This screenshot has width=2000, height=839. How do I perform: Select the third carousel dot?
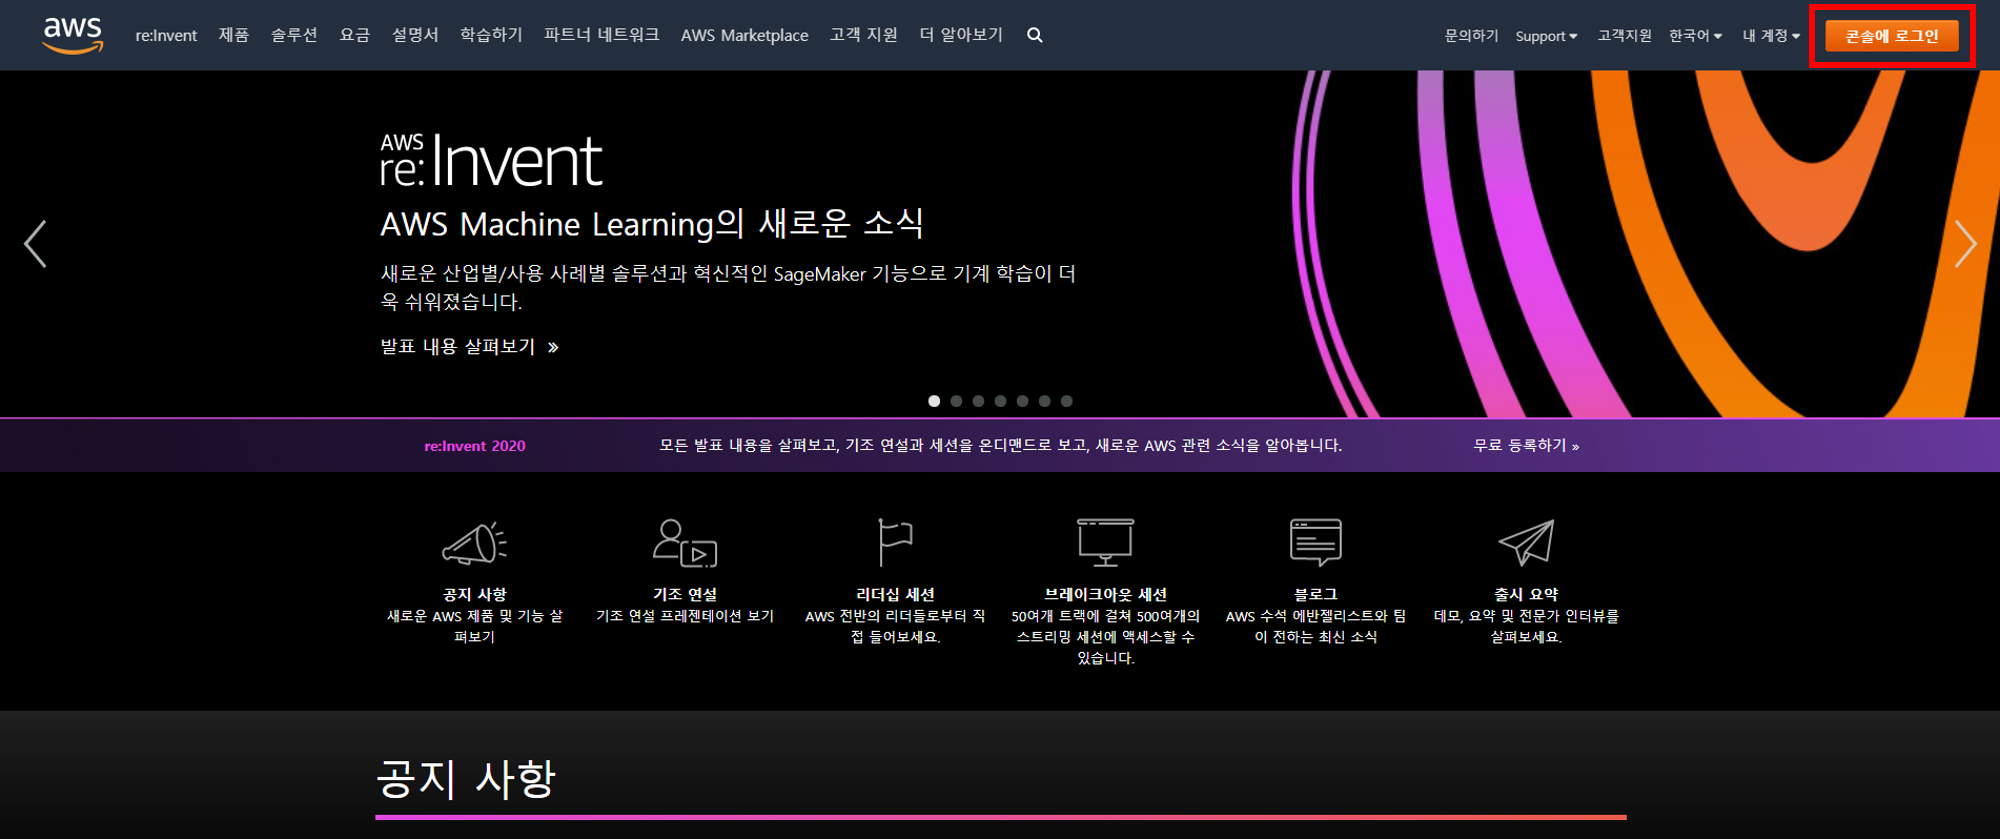[978, 401]
